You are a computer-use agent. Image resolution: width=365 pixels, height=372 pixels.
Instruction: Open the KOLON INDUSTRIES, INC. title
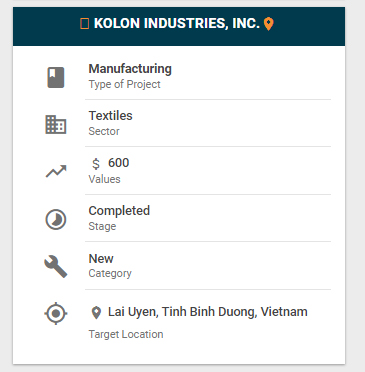point(177,24)
